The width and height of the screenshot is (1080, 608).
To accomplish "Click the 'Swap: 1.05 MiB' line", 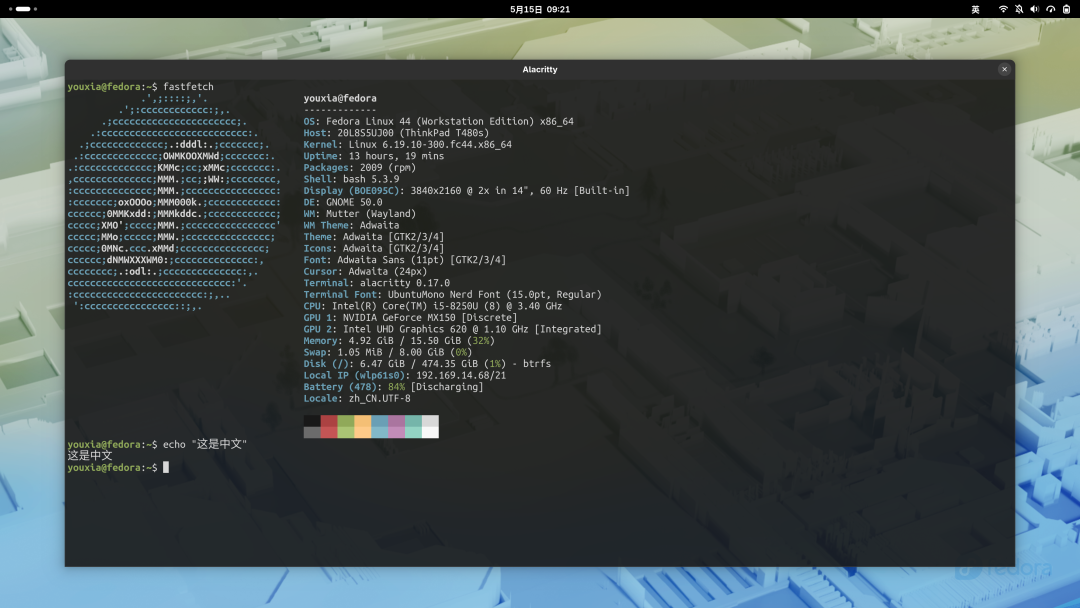I will click(x=388, y=353).
